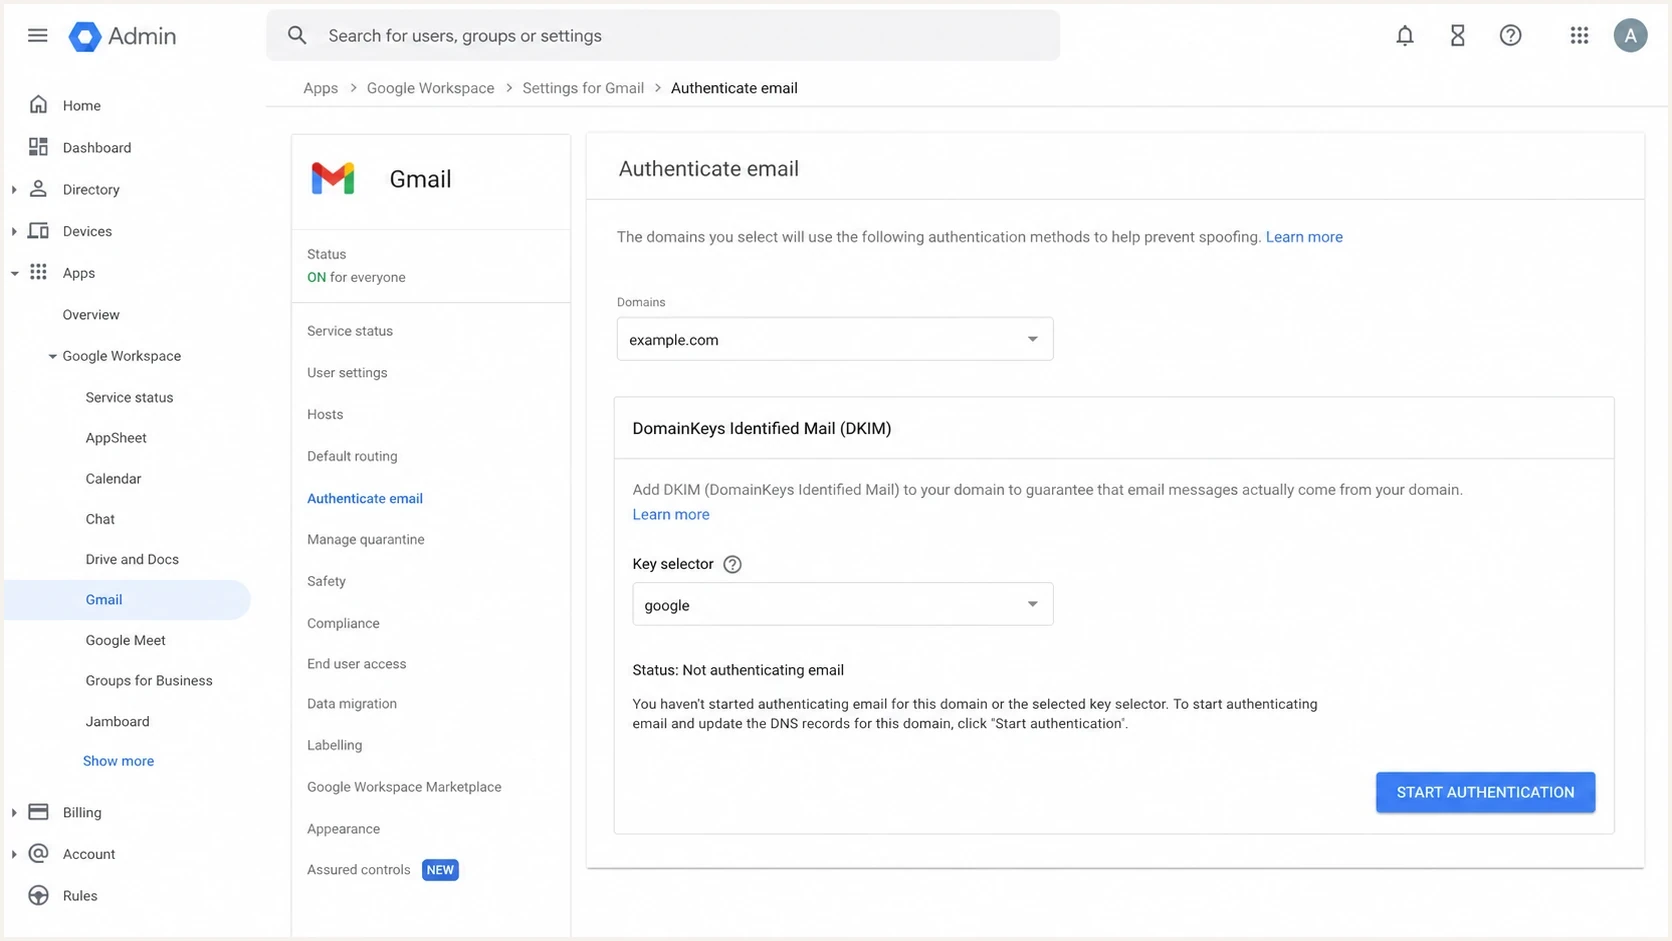The image size is (1672, 941).
Task: Open Service status in Gmail settings
Action: click(350, 331)
